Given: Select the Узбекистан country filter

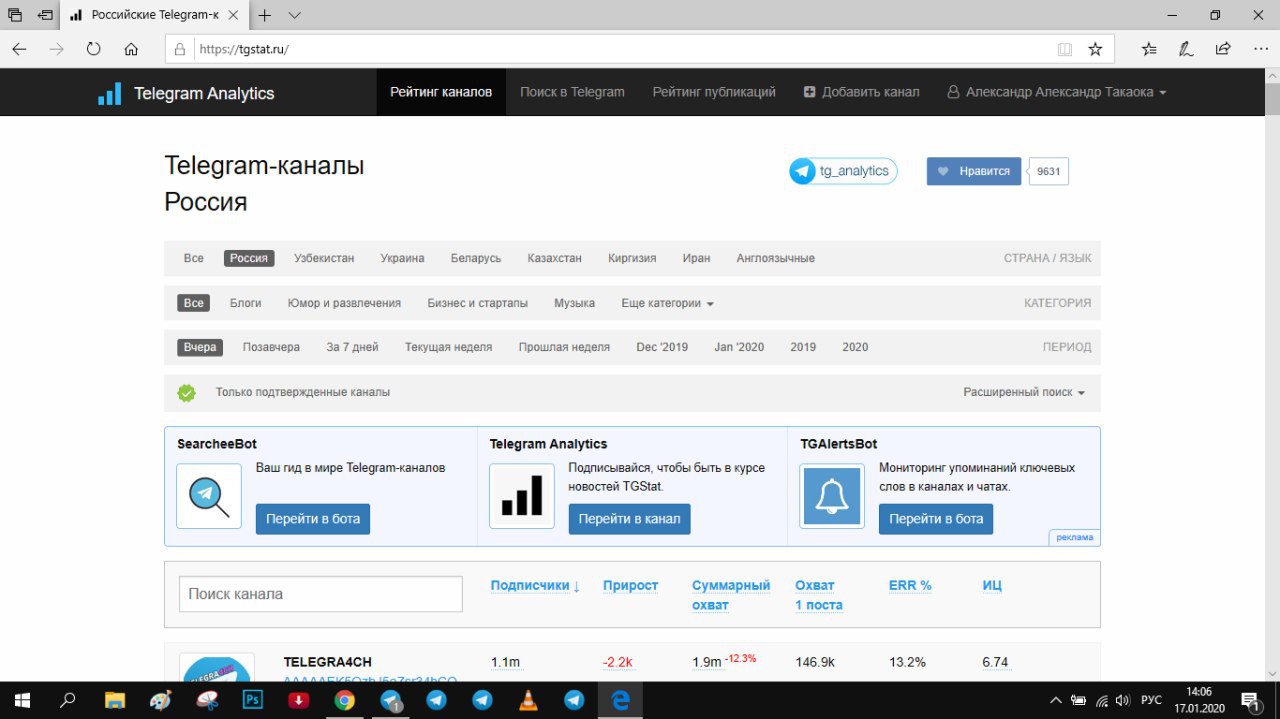Looking at the screenshot, I should point(324,258).
